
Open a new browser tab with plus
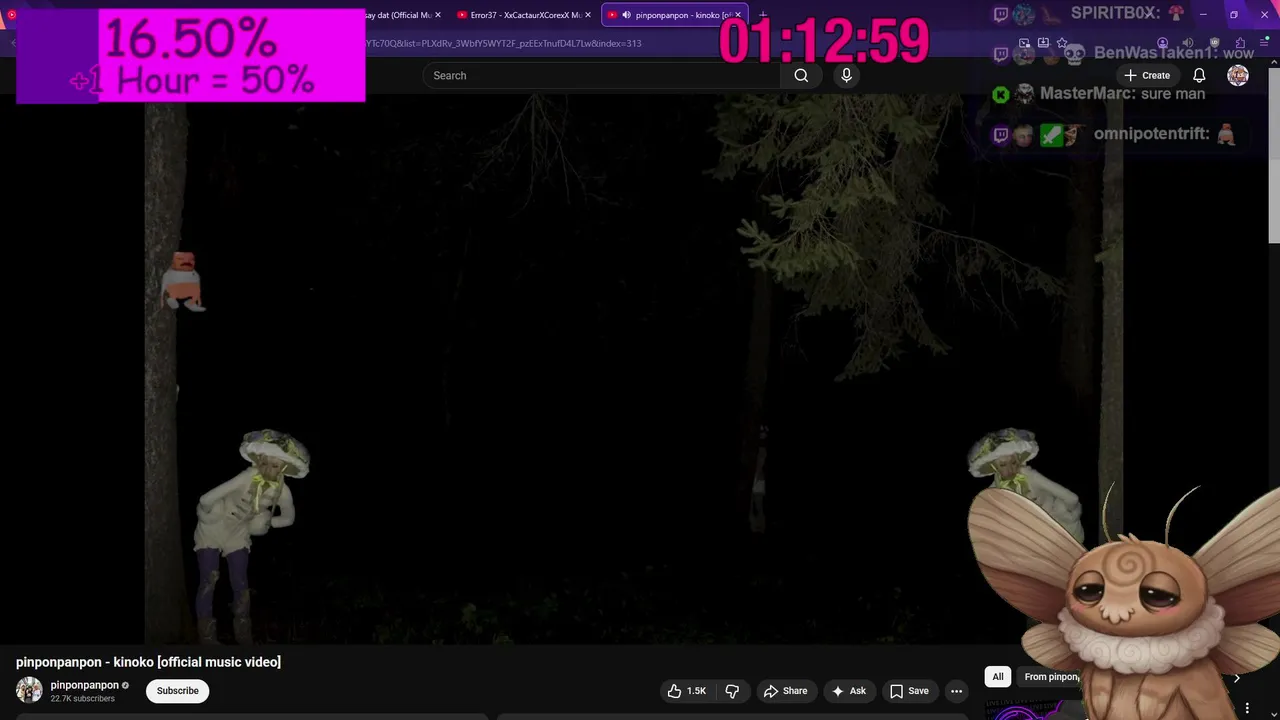[x=763, y=15]
